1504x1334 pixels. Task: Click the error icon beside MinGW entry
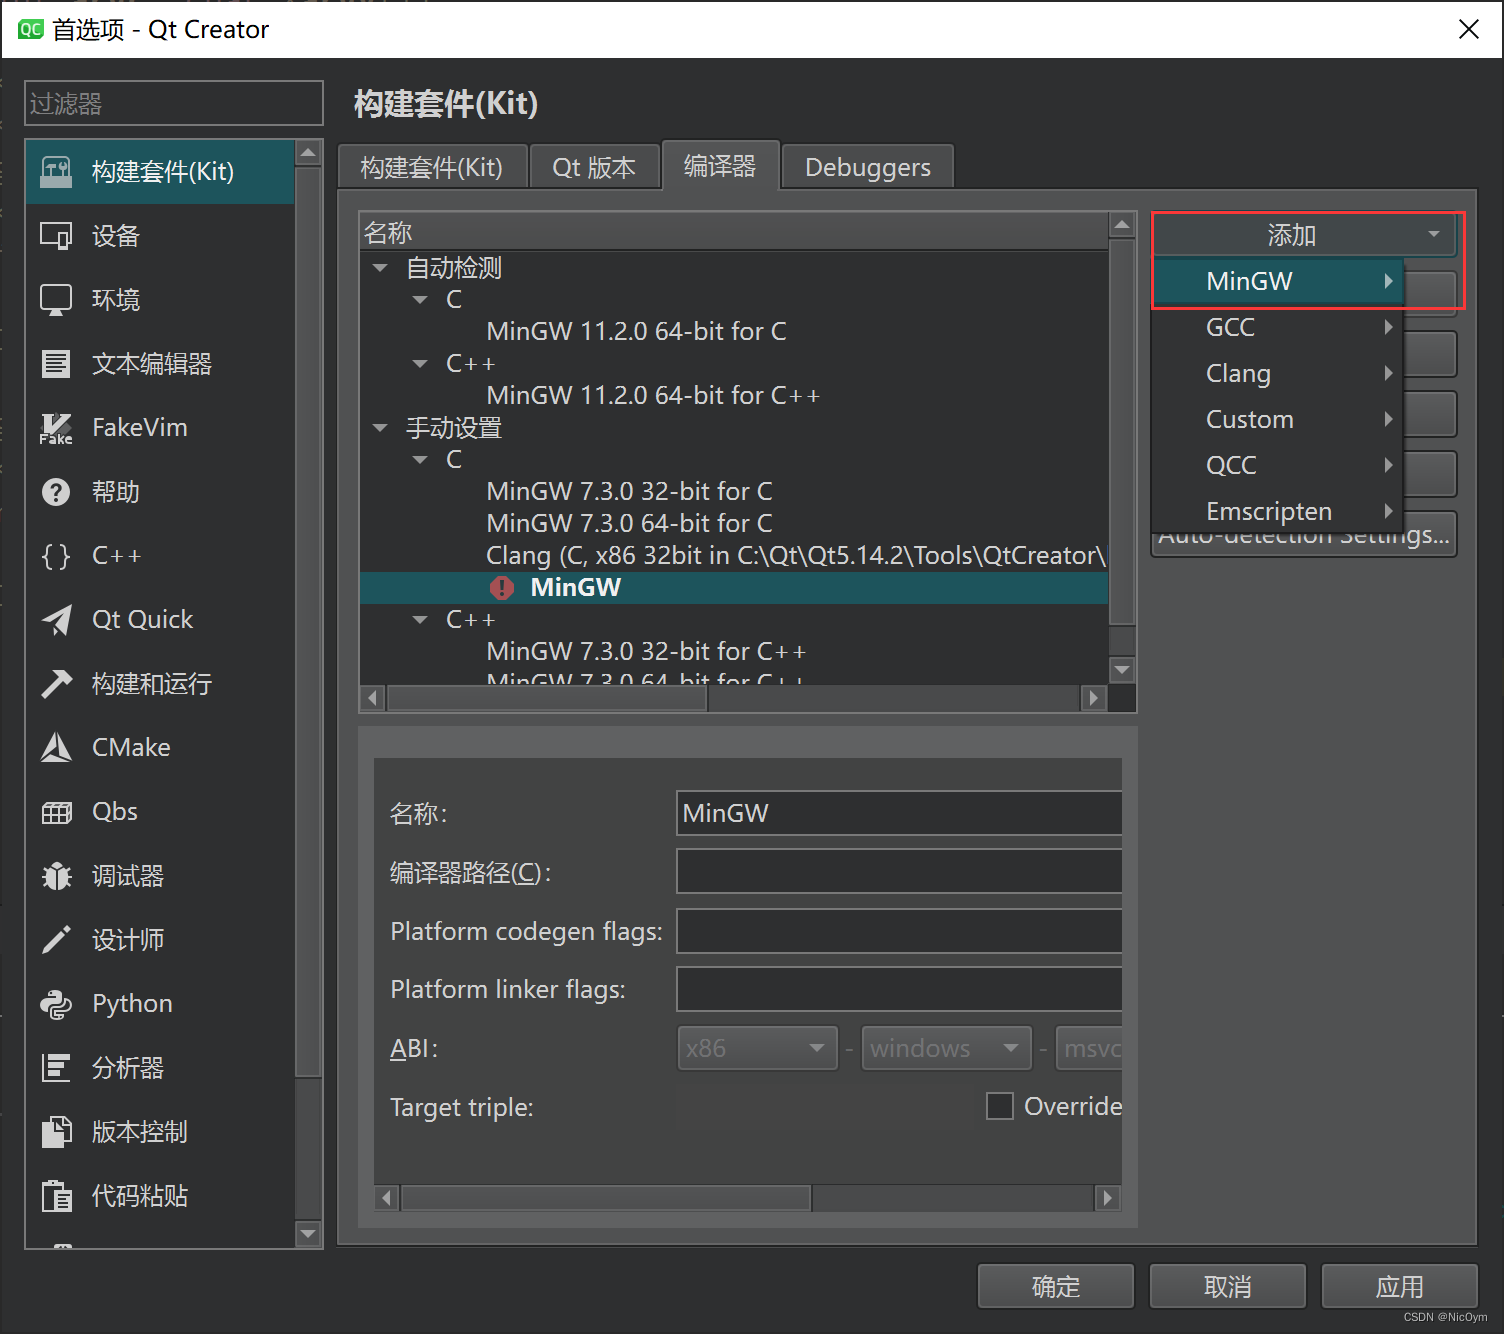(501, 588)
